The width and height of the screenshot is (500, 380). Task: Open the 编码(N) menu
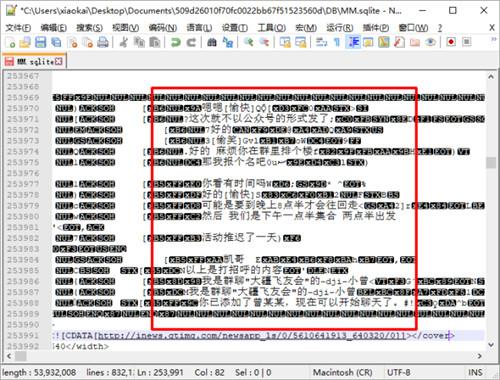163,28
